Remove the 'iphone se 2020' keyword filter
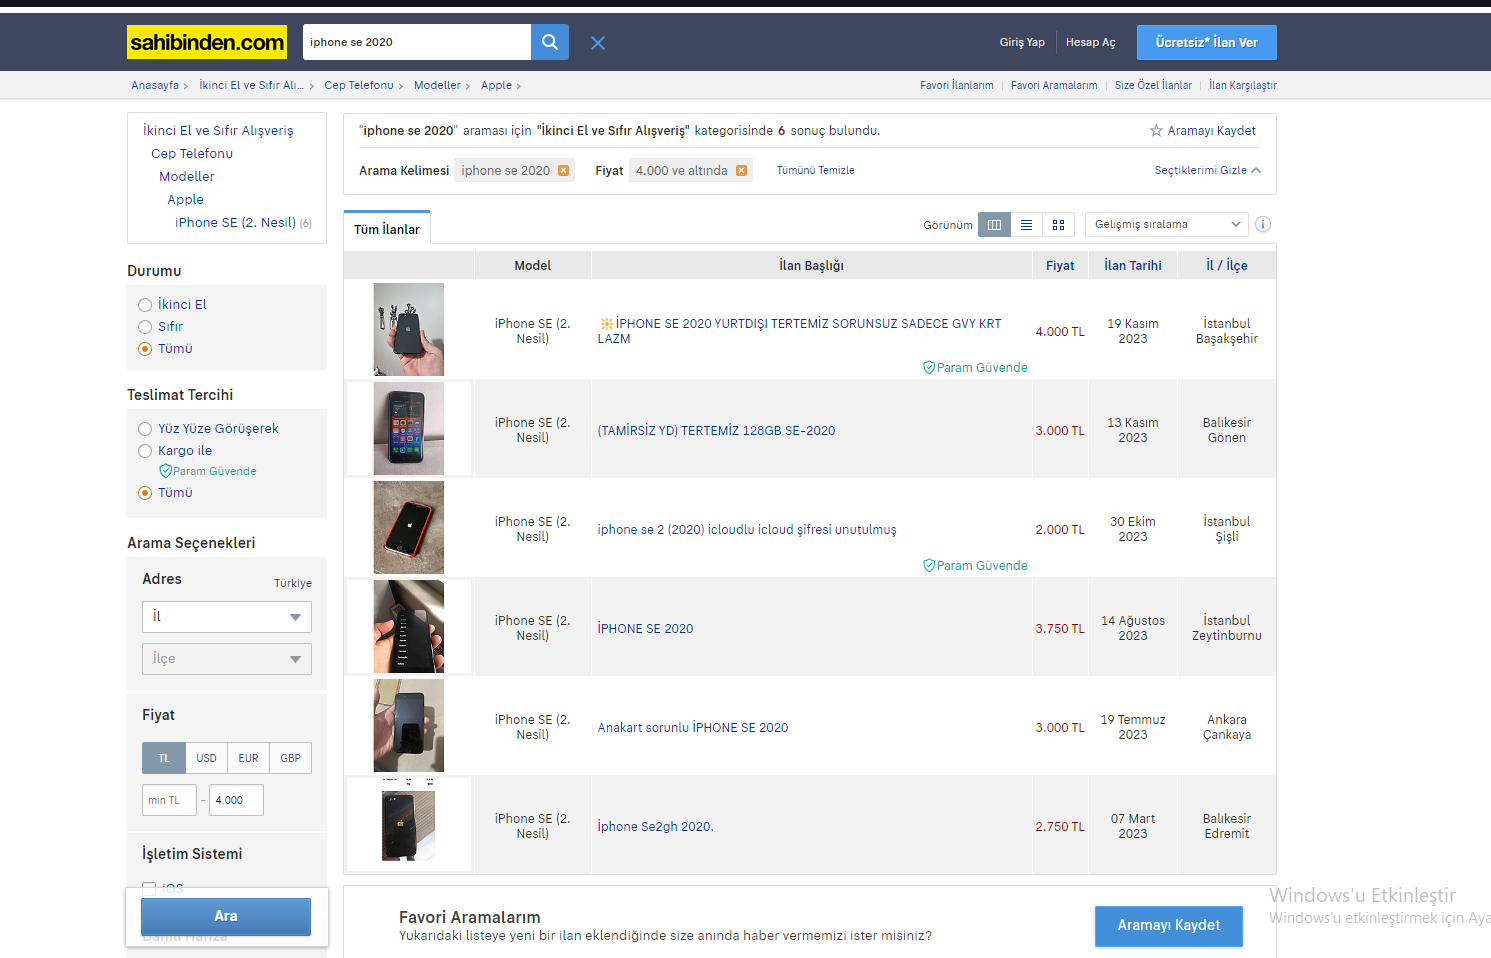The height and width of the screenshot is (958, 1491). click(564, 171)
